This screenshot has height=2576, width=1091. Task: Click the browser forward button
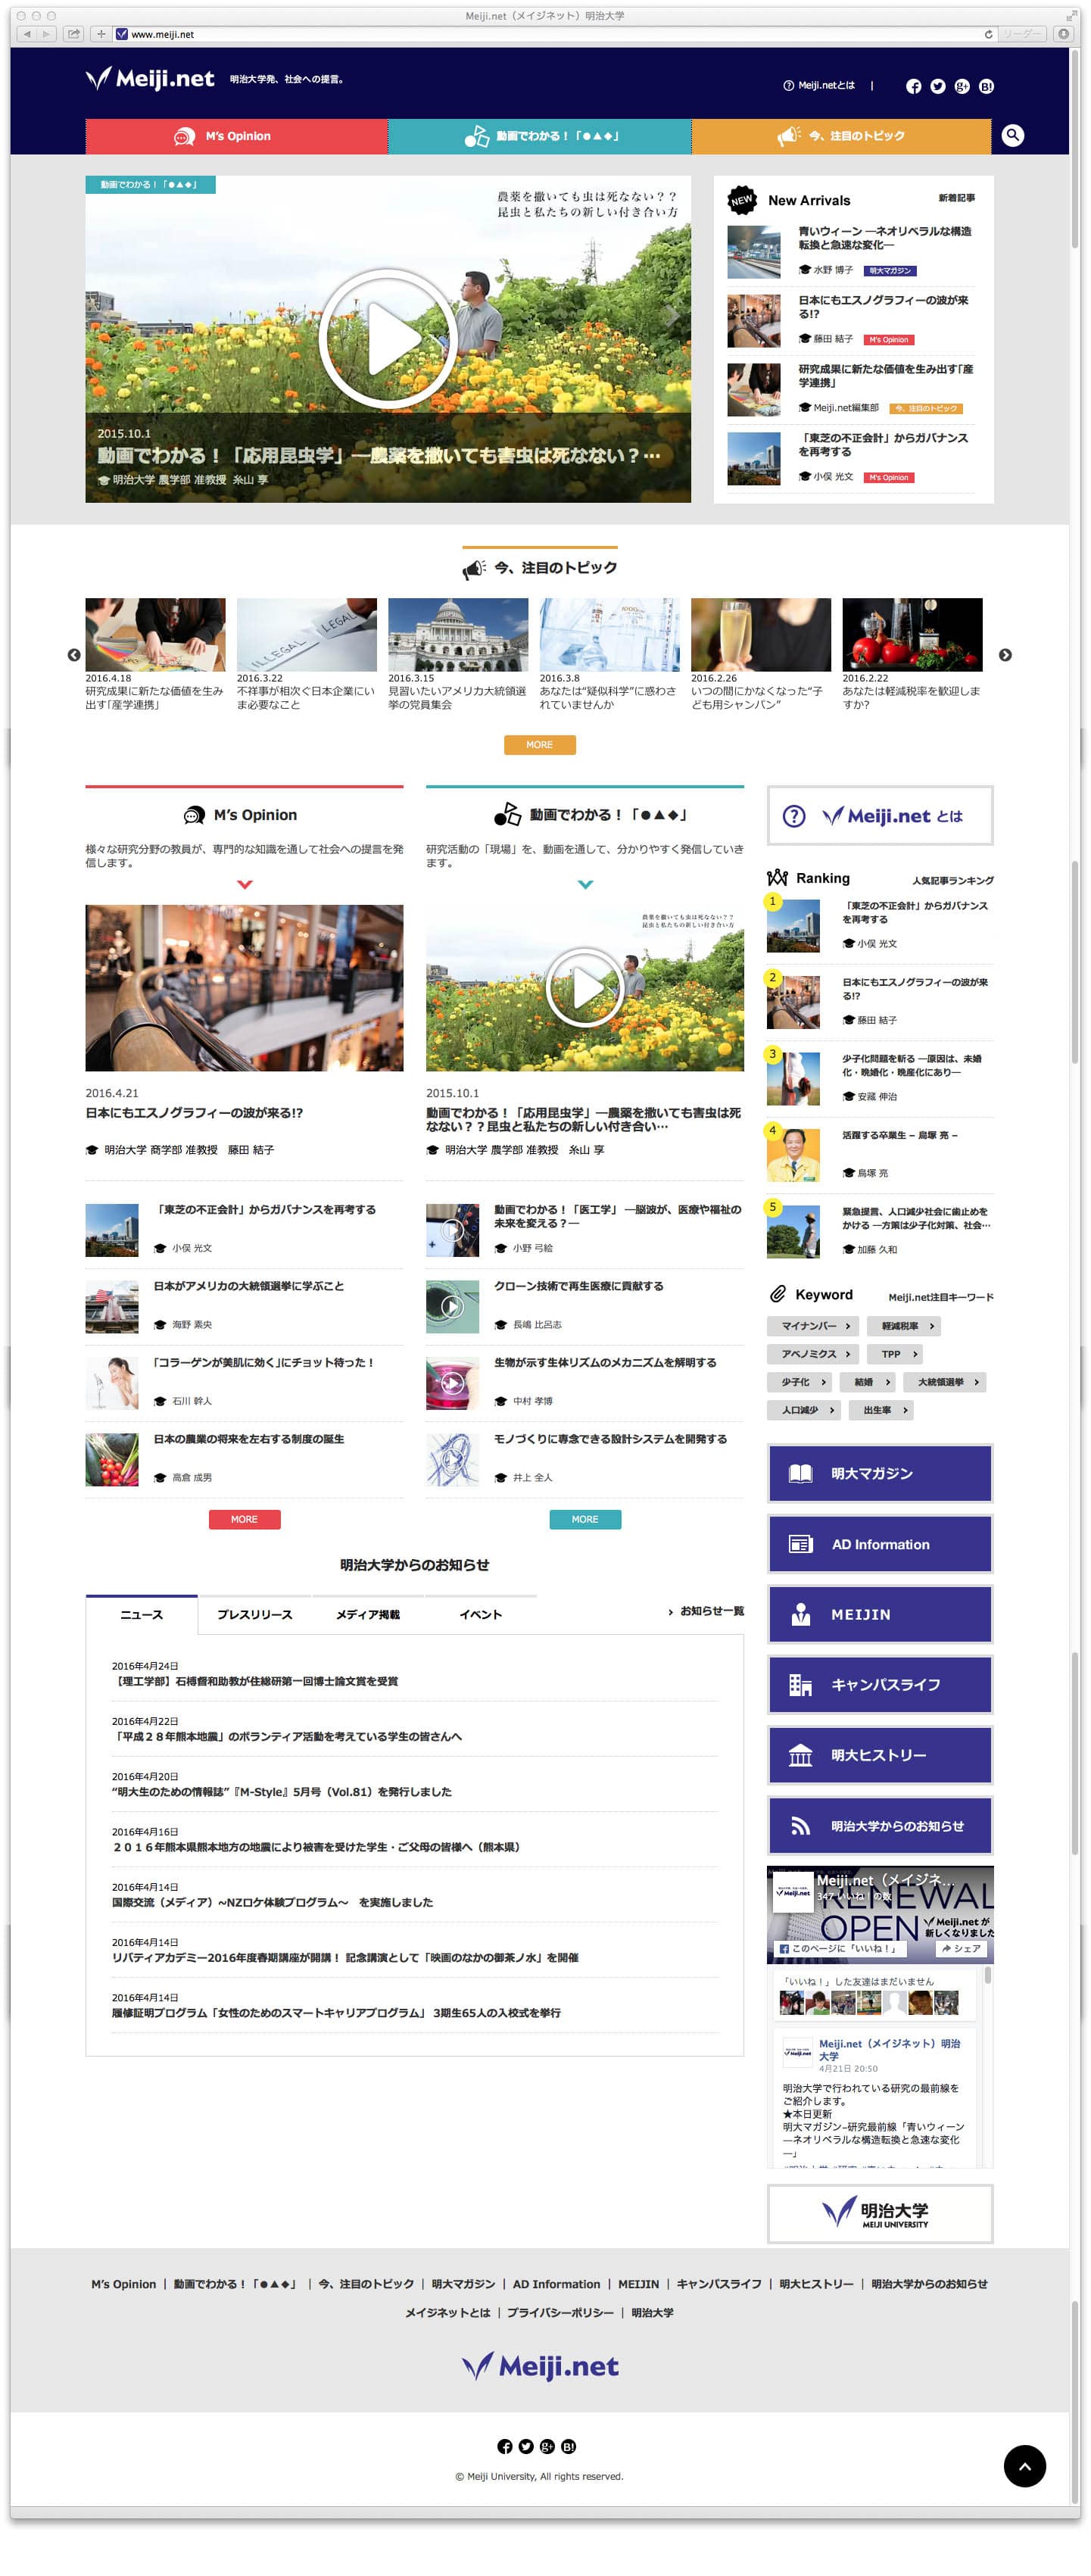click(x=46, y=34)
